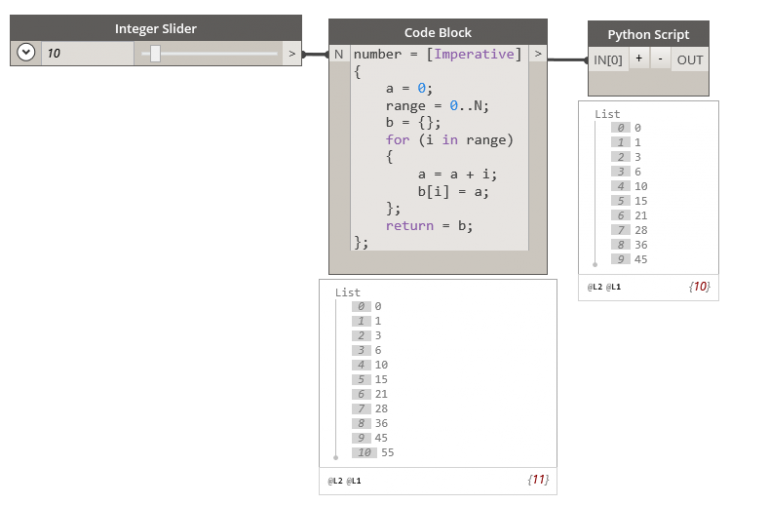Collapse the List header in Code Block preview
The height and width of the screenshot is (505, 768).
click(348, 292)
